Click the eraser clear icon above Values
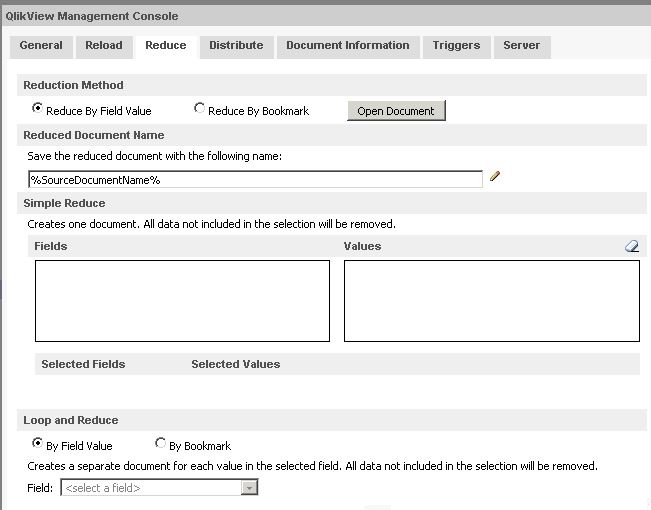 [631, 246]
